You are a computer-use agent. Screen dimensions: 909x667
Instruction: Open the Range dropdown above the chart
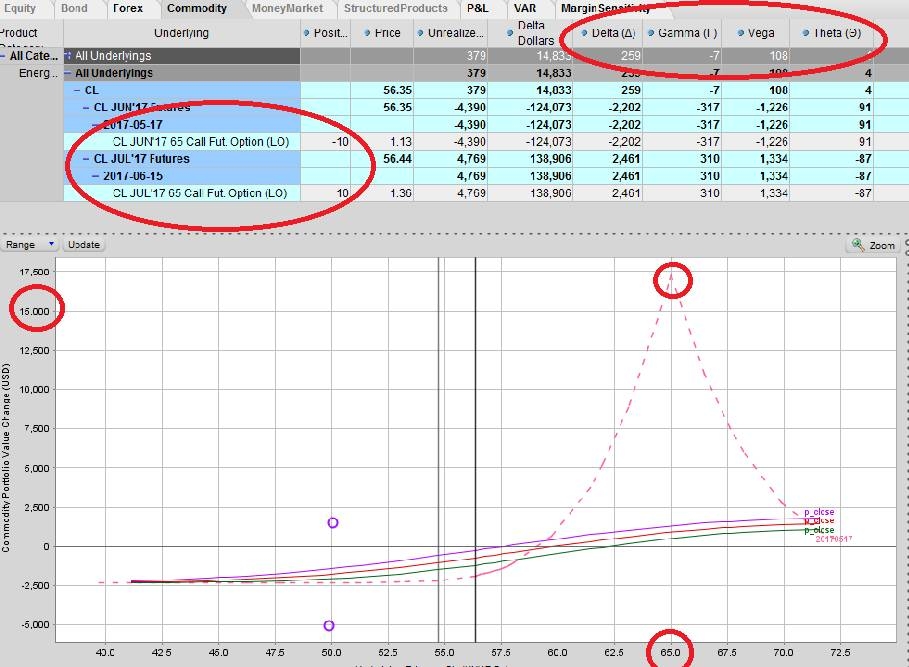[28, 245]
